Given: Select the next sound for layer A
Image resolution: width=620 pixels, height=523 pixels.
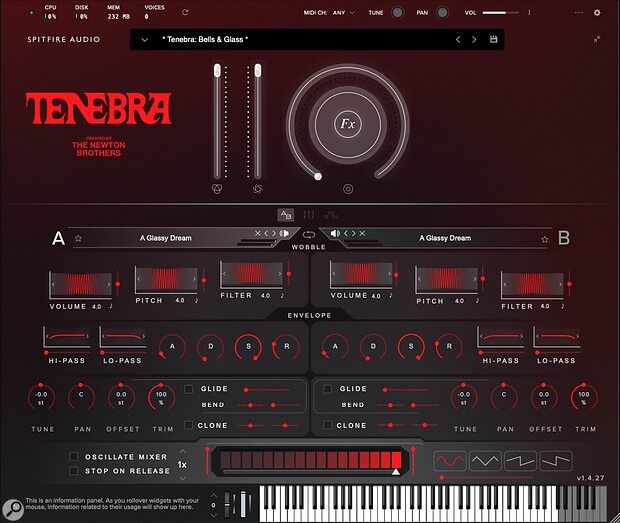Looking at the screenshot, I should [x=274, y=234].
